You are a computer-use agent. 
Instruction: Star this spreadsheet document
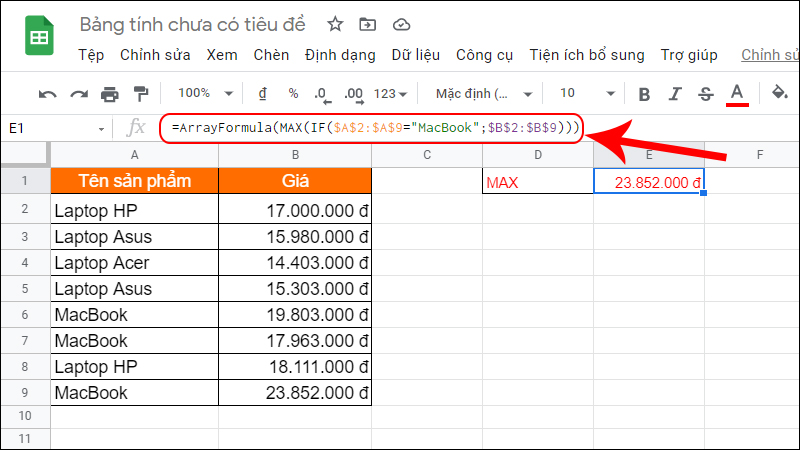pos(335,23)
